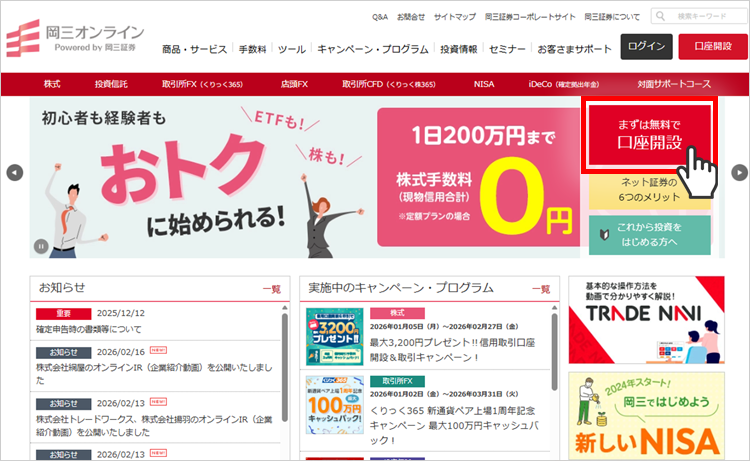Open 岡三証券について link

point(612,17)
